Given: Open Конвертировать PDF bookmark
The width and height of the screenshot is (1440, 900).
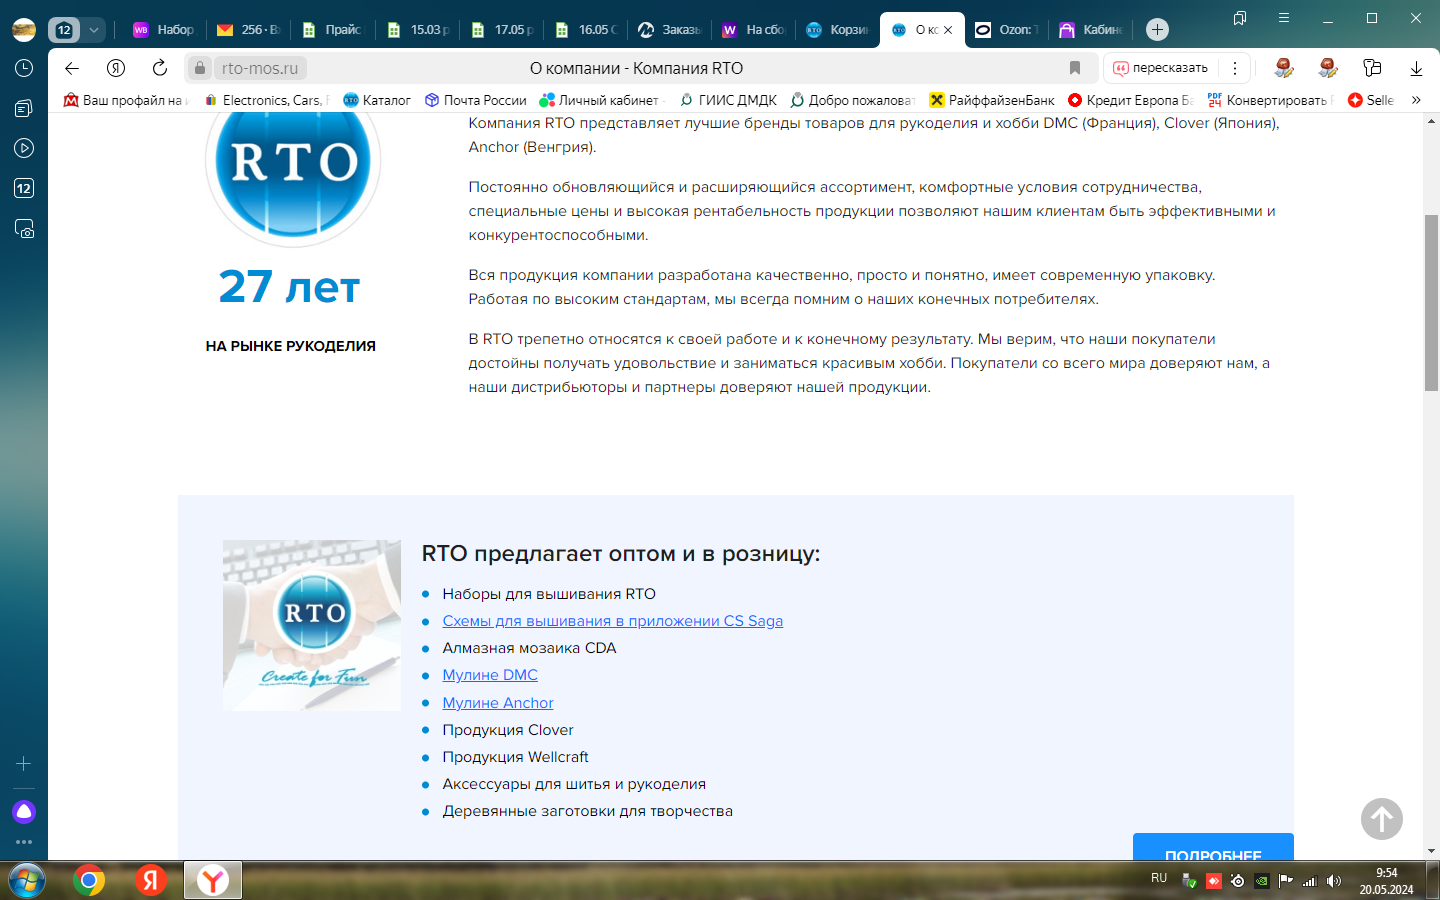Looking at the screenshot, I should (1270, 100).
